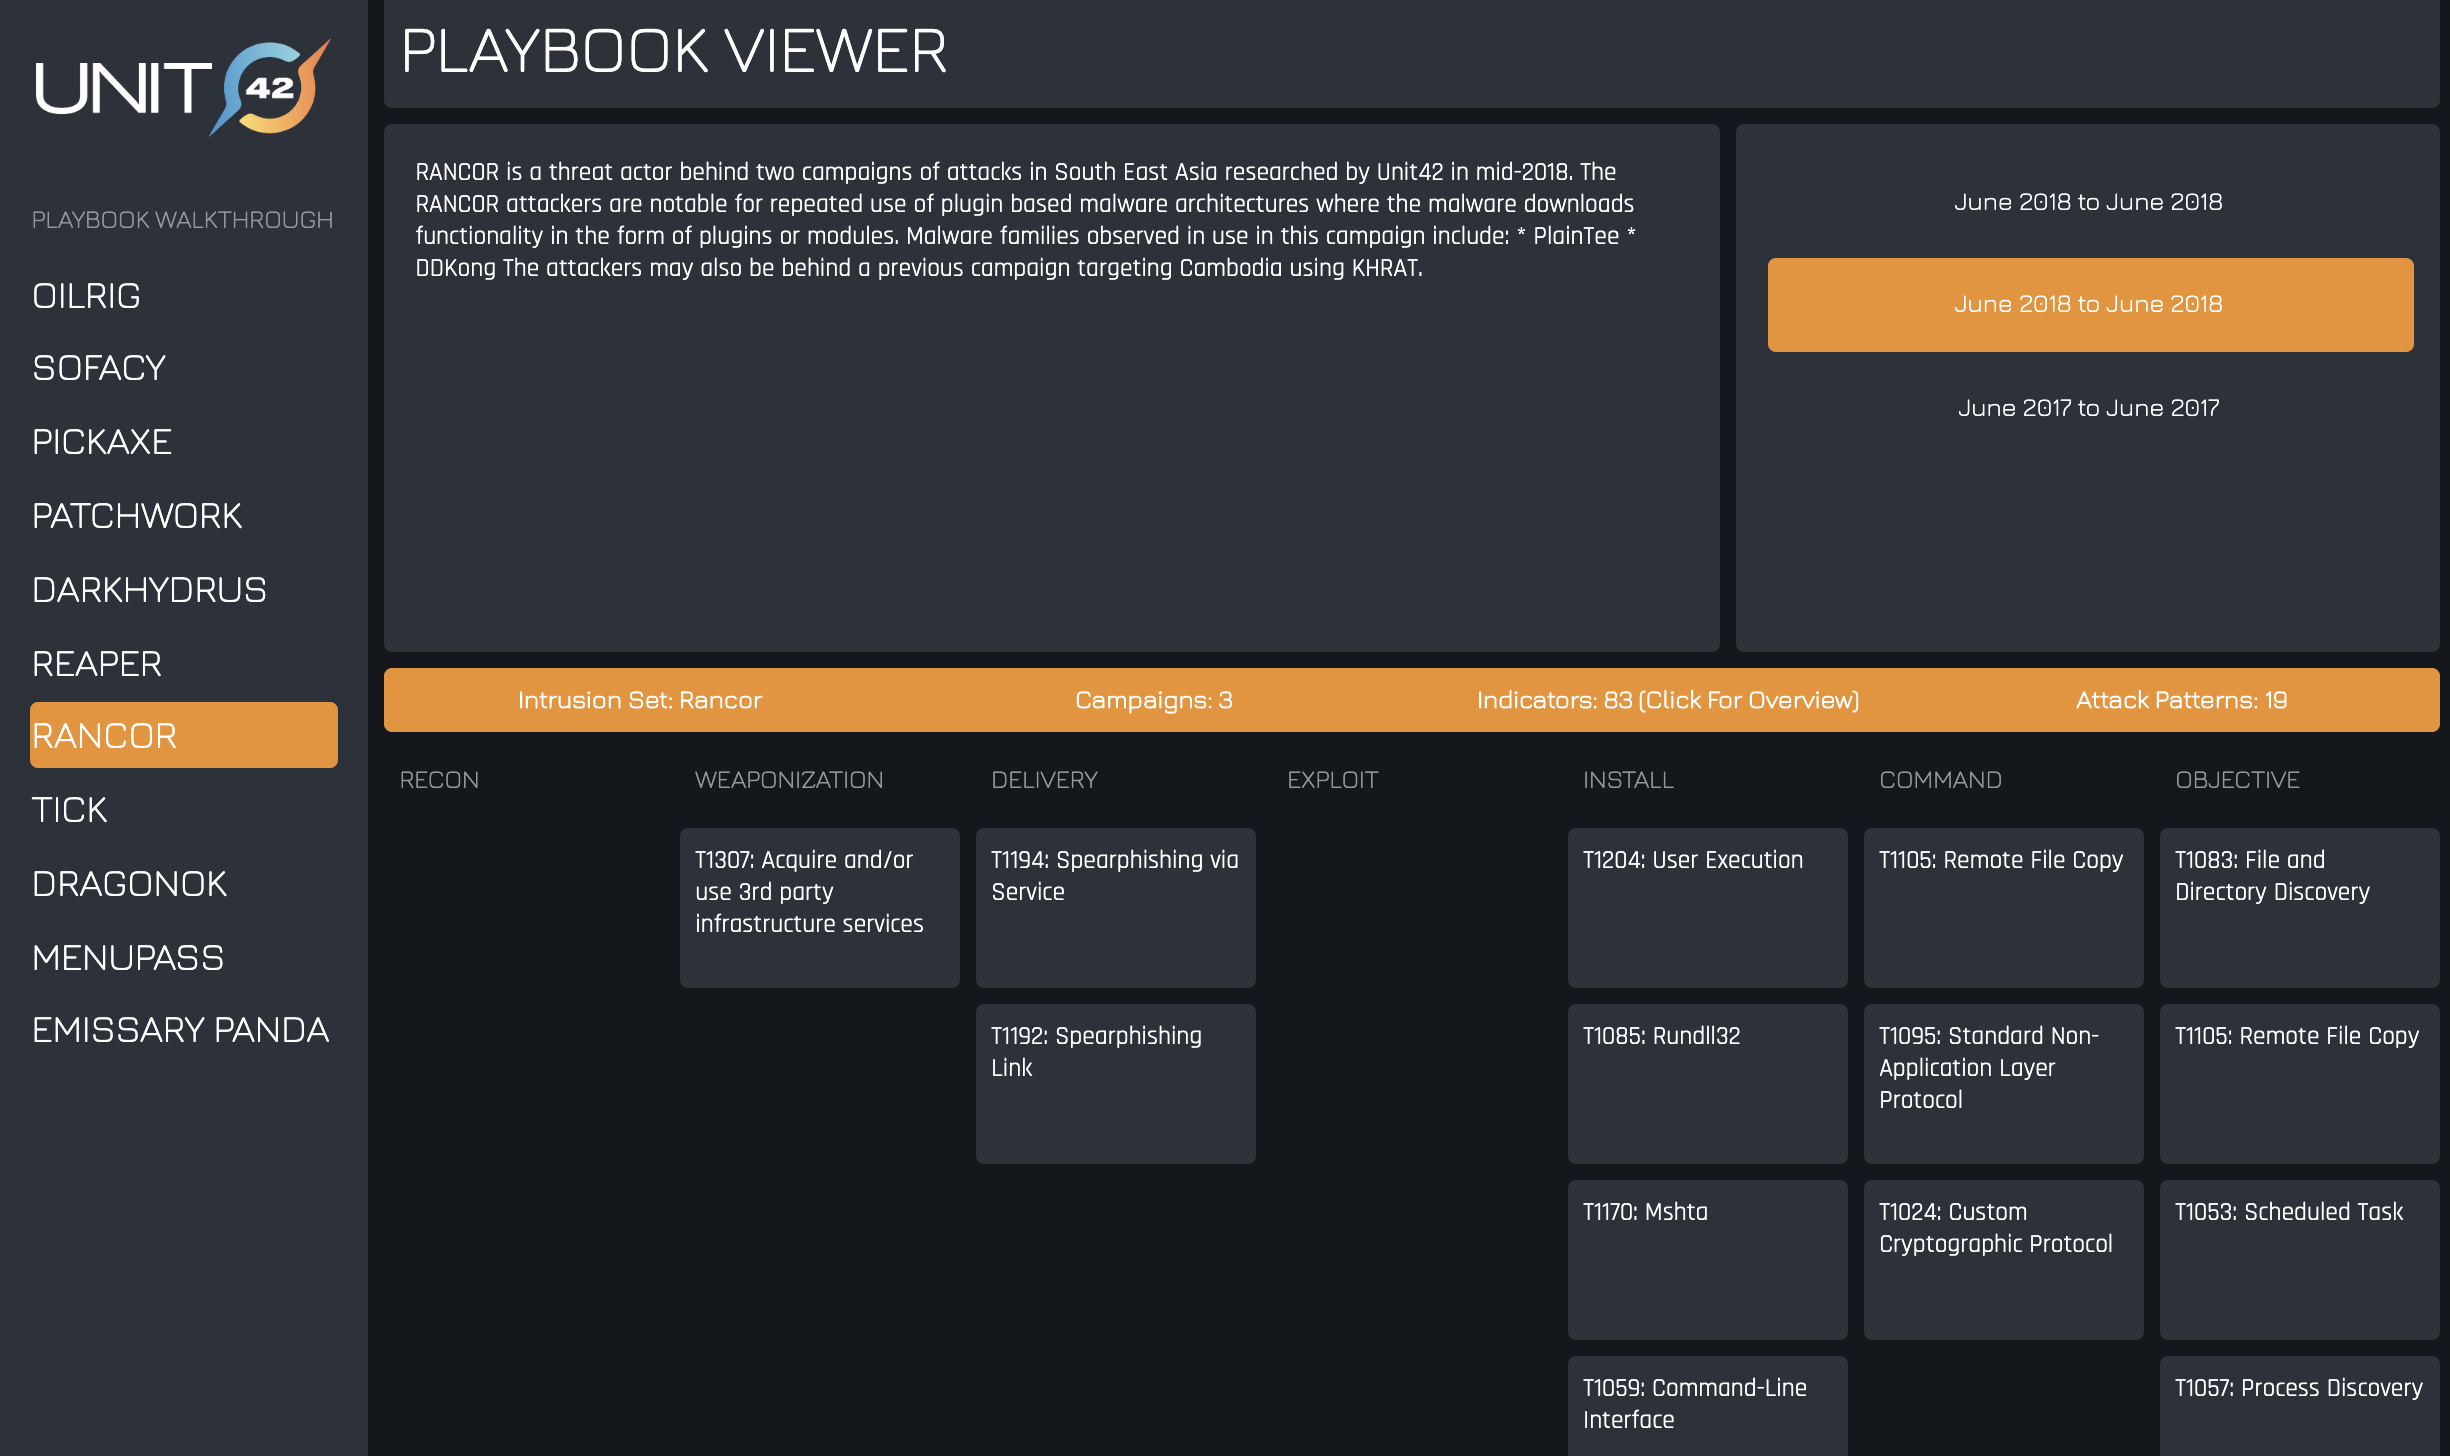The height and width of the screenshot is (1456, 2450).
Task: Click the Unit 42 logo
Action: coord(183,87)
